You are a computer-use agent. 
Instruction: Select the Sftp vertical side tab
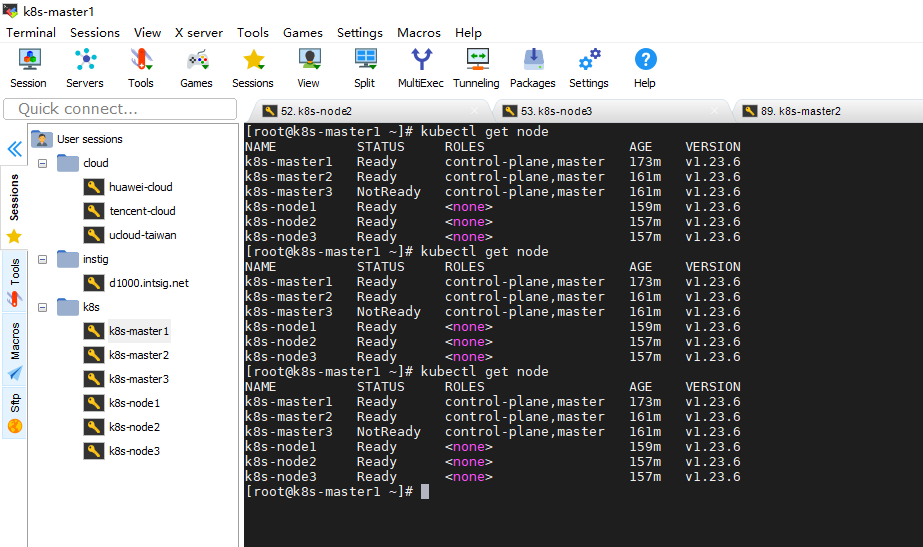pyautogui.click(x=14, y=412)
